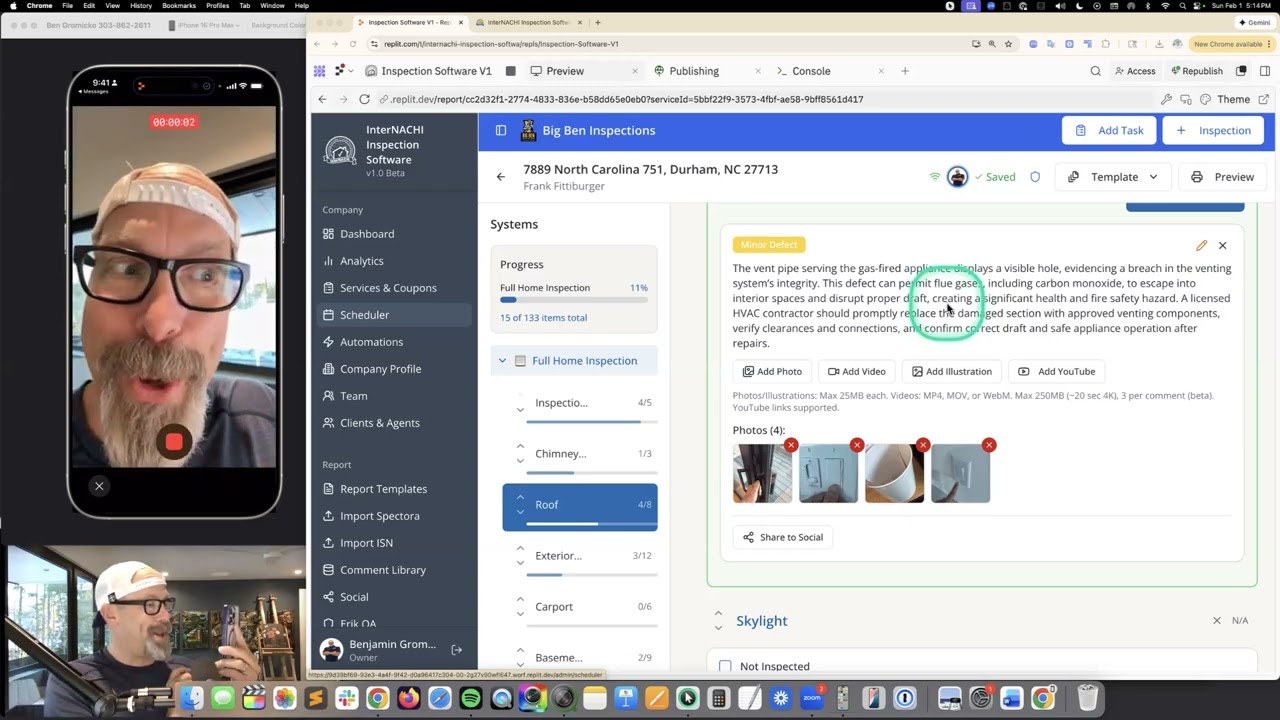Open the door photo thumbnail

pyautogui.click(x=762, y=473)
